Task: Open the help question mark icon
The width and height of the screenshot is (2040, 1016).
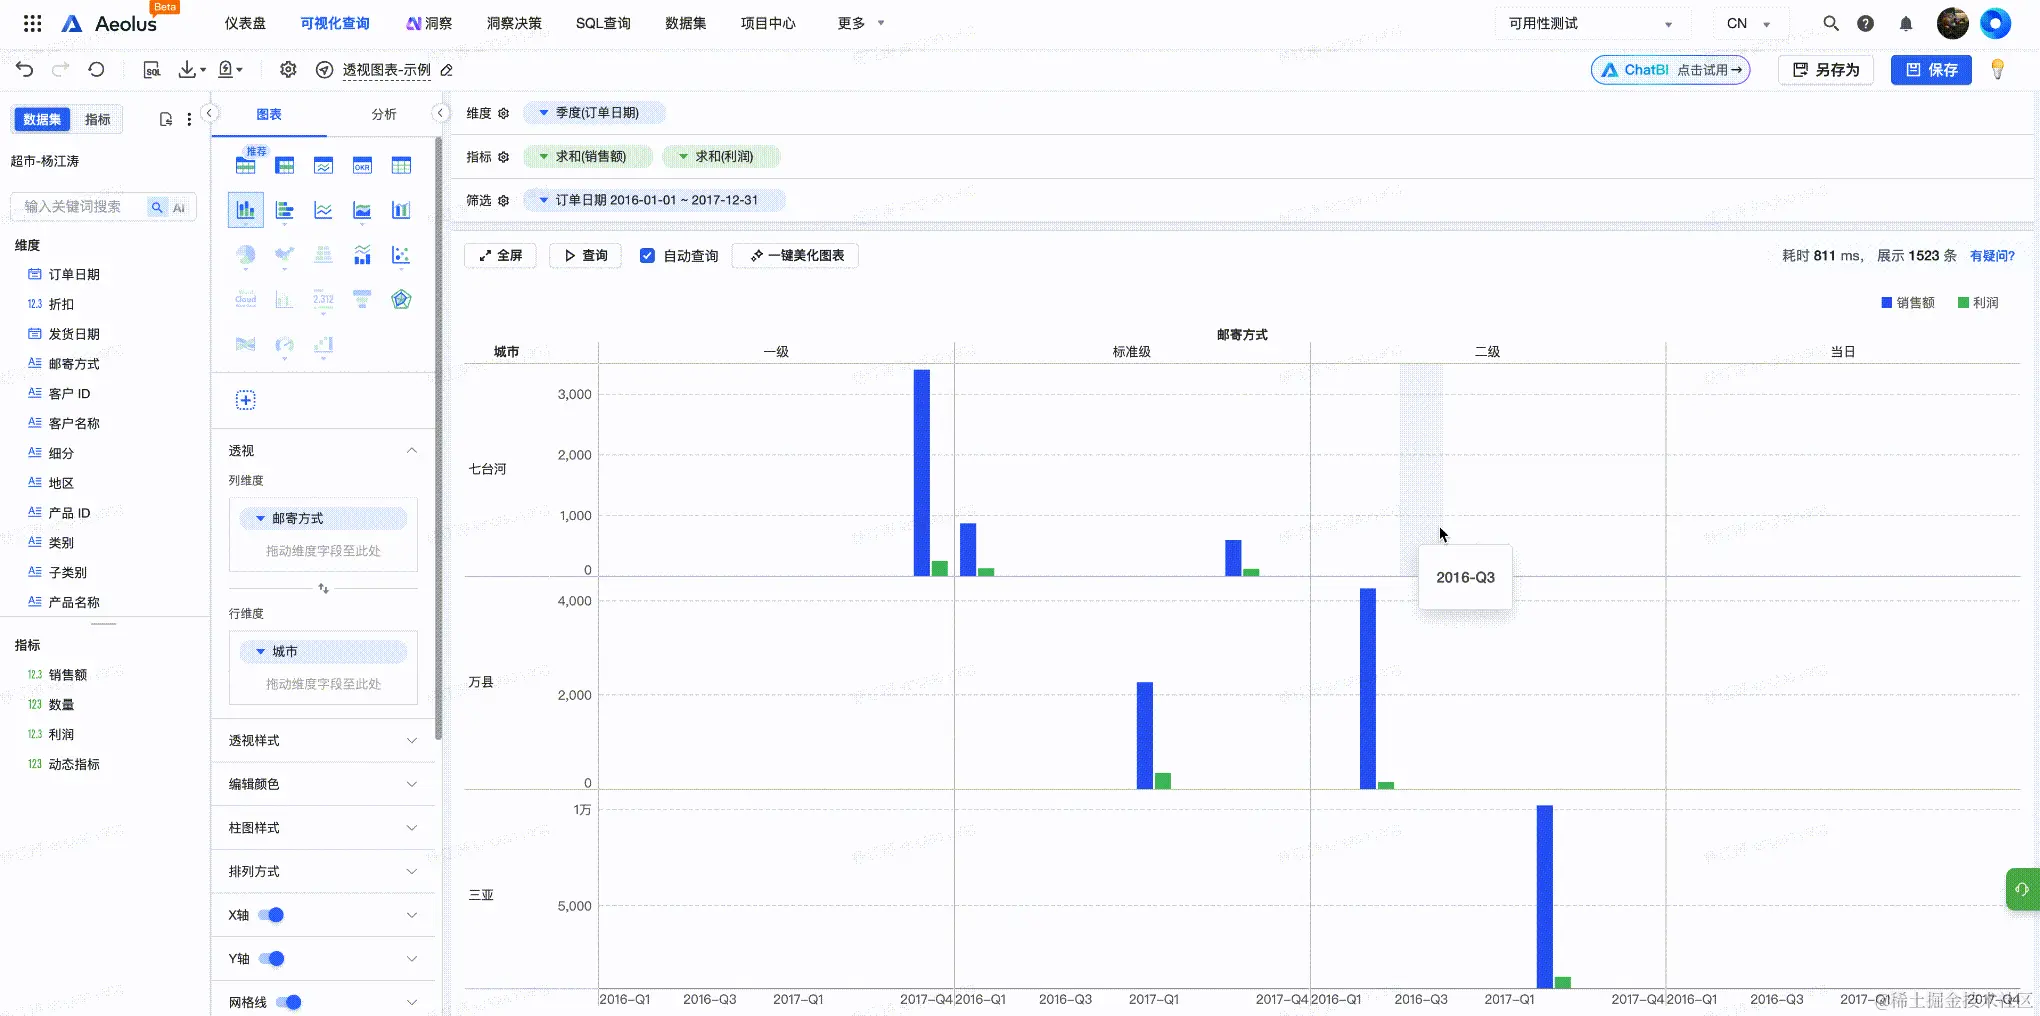Action: (1865, 23)
